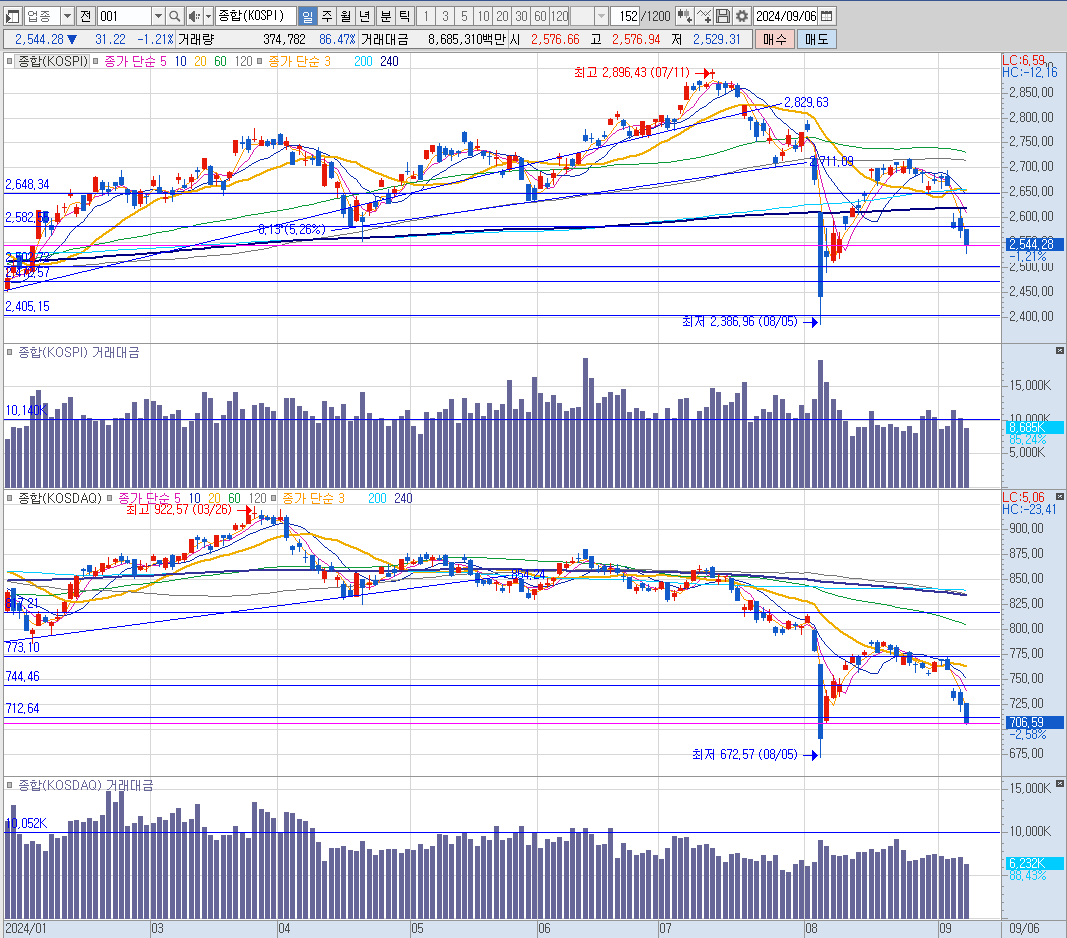
Task: Open the magnifier search icon
Action: pos(174,16)
